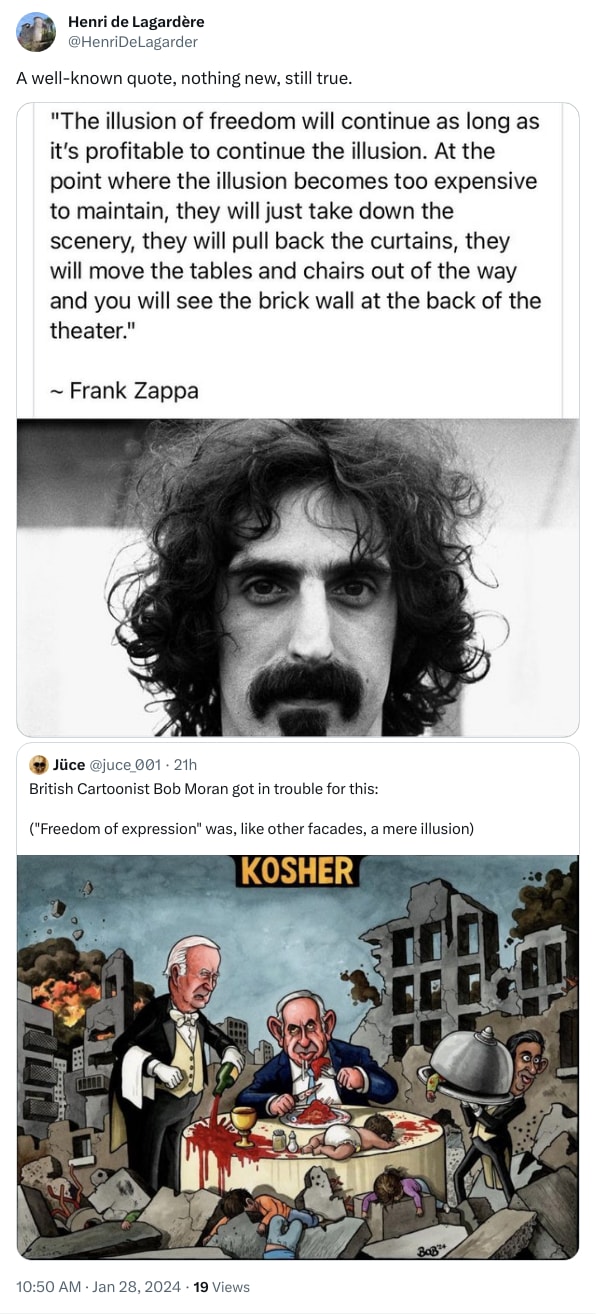Click the '~ Frank Zappa' attribution line
The width and height of the screenshot is (611, 1314).
[124, 391]
